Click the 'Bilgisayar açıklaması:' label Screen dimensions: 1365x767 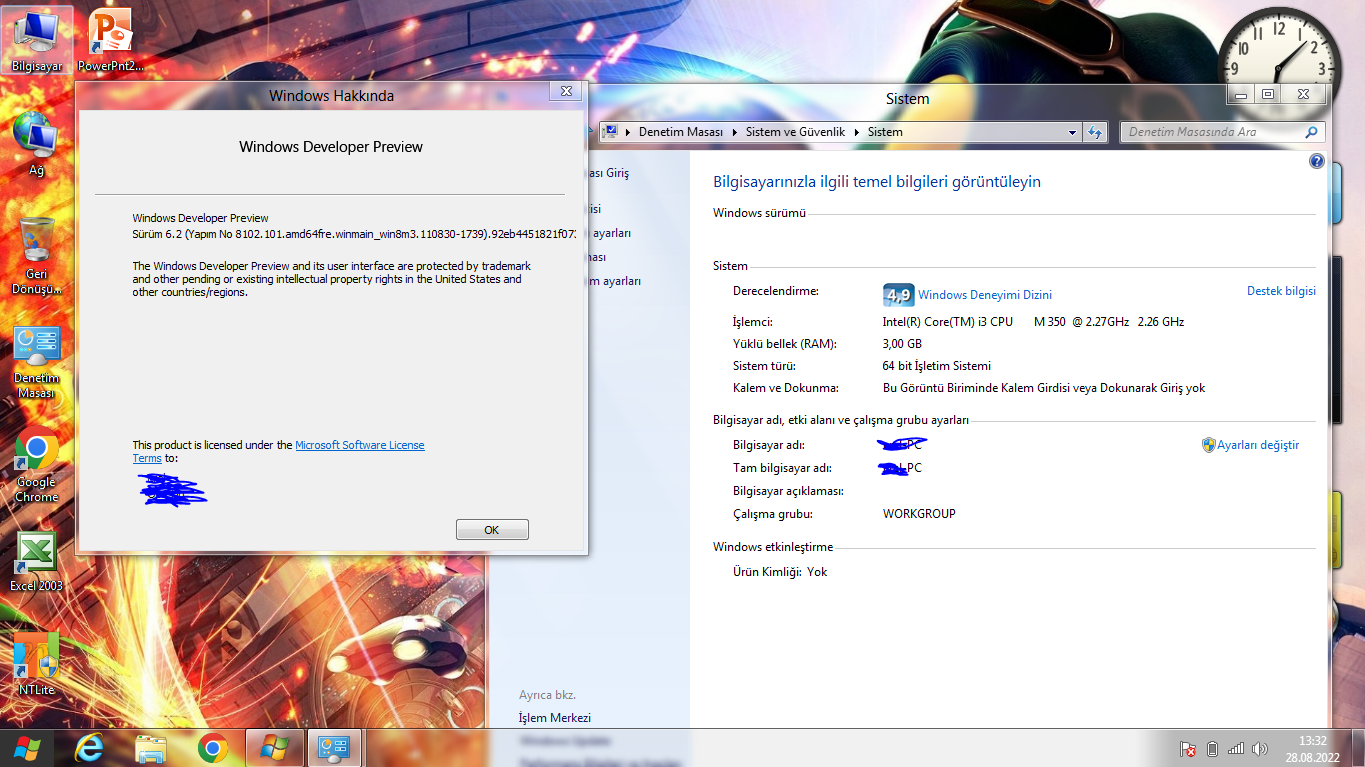789,491
